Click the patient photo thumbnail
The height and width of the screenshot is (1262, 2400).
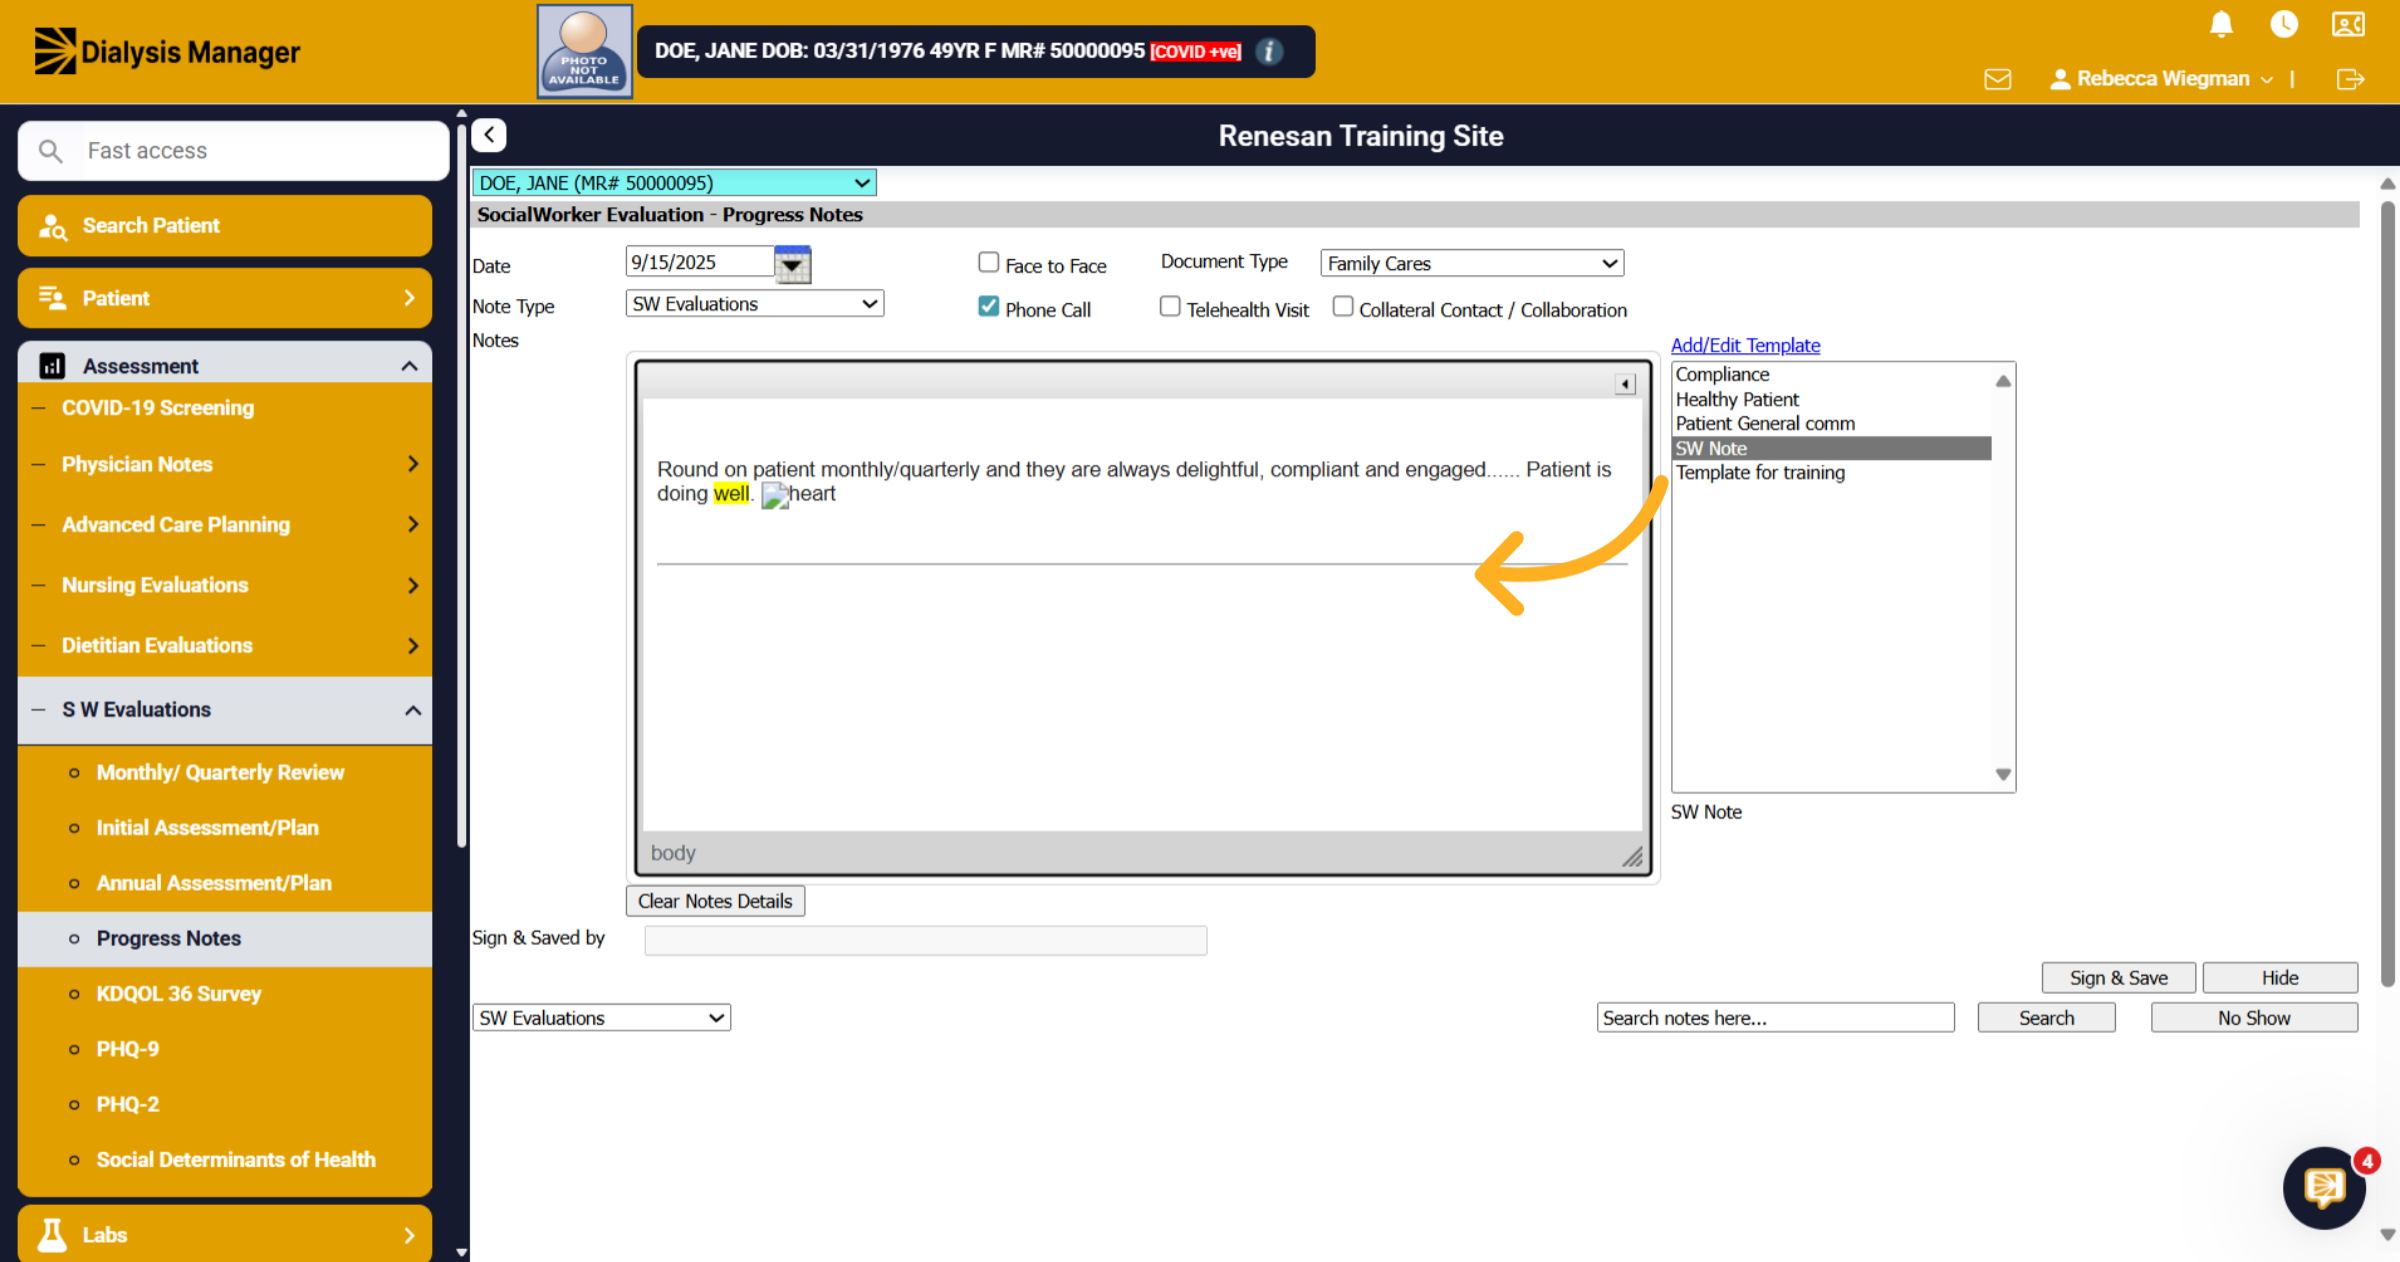585,51
